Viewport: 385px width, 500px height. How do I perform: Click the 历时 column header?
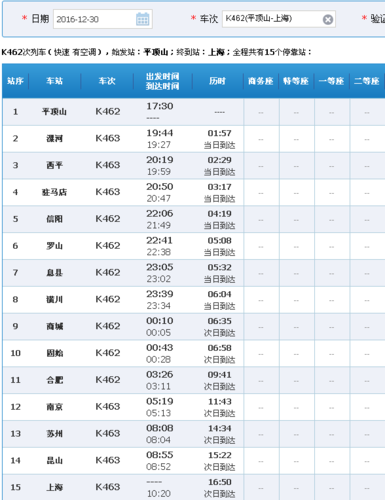217,81
